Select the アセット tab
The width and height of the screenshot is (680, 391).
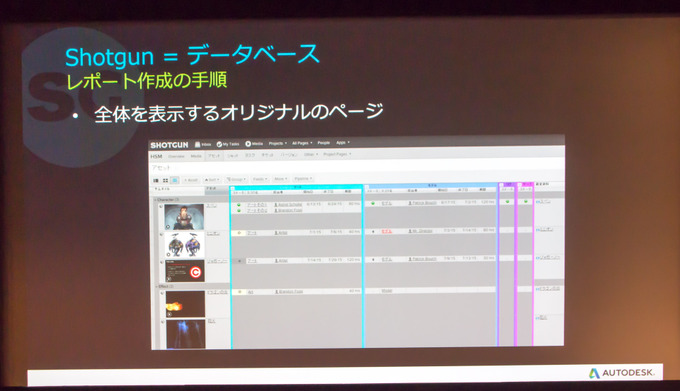(x=214, y=156)
